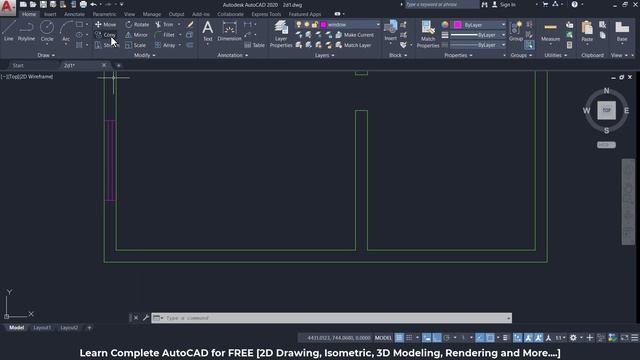Click the keyword search box
The width and height of the screenshot is (640, 360).
pyautogui.click(x=442, y=4)
